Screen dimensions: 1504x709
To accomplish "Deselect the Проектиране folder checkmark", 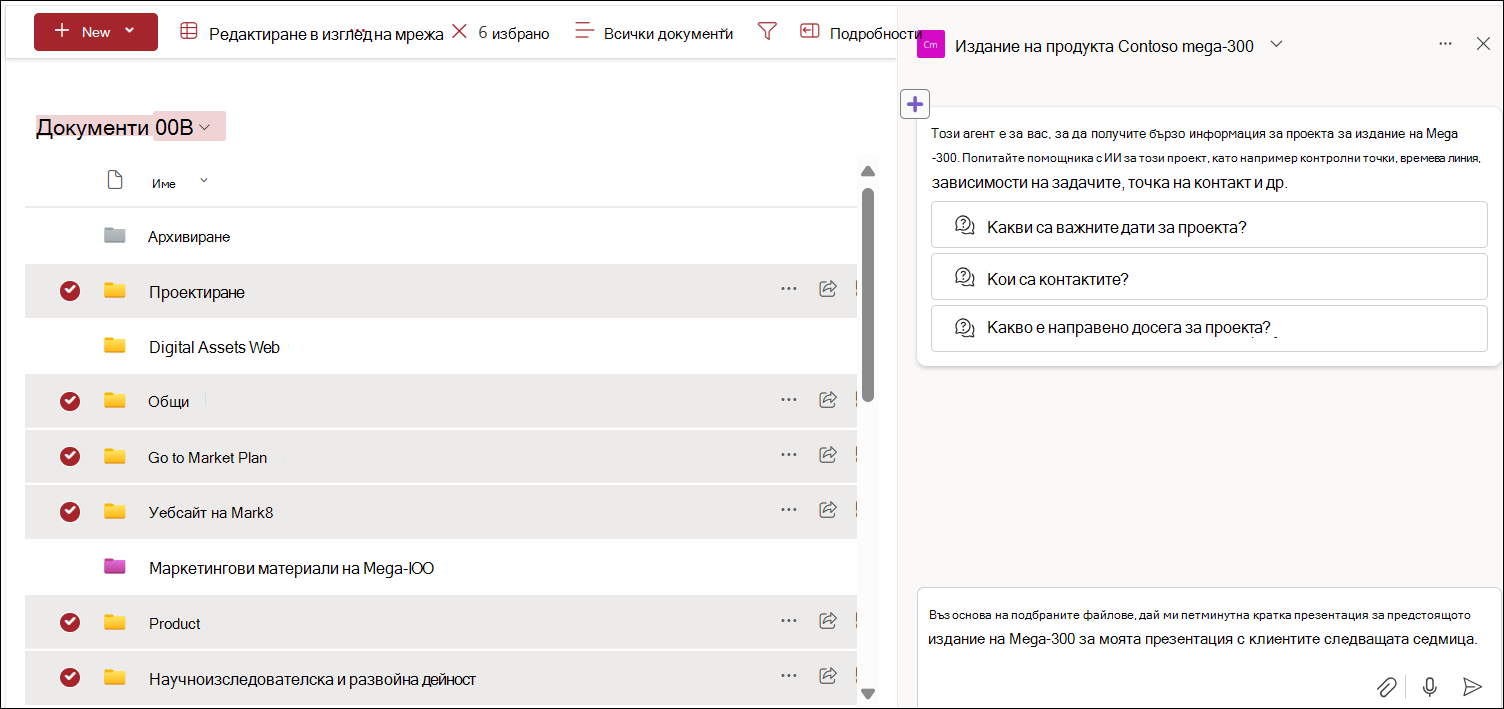I will (x=70, y=291).
